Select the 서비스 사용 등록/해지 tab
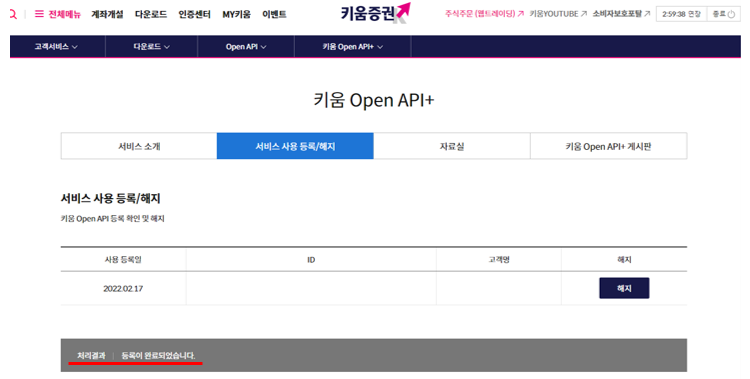750x379 pixels. [x=295, y=146]
